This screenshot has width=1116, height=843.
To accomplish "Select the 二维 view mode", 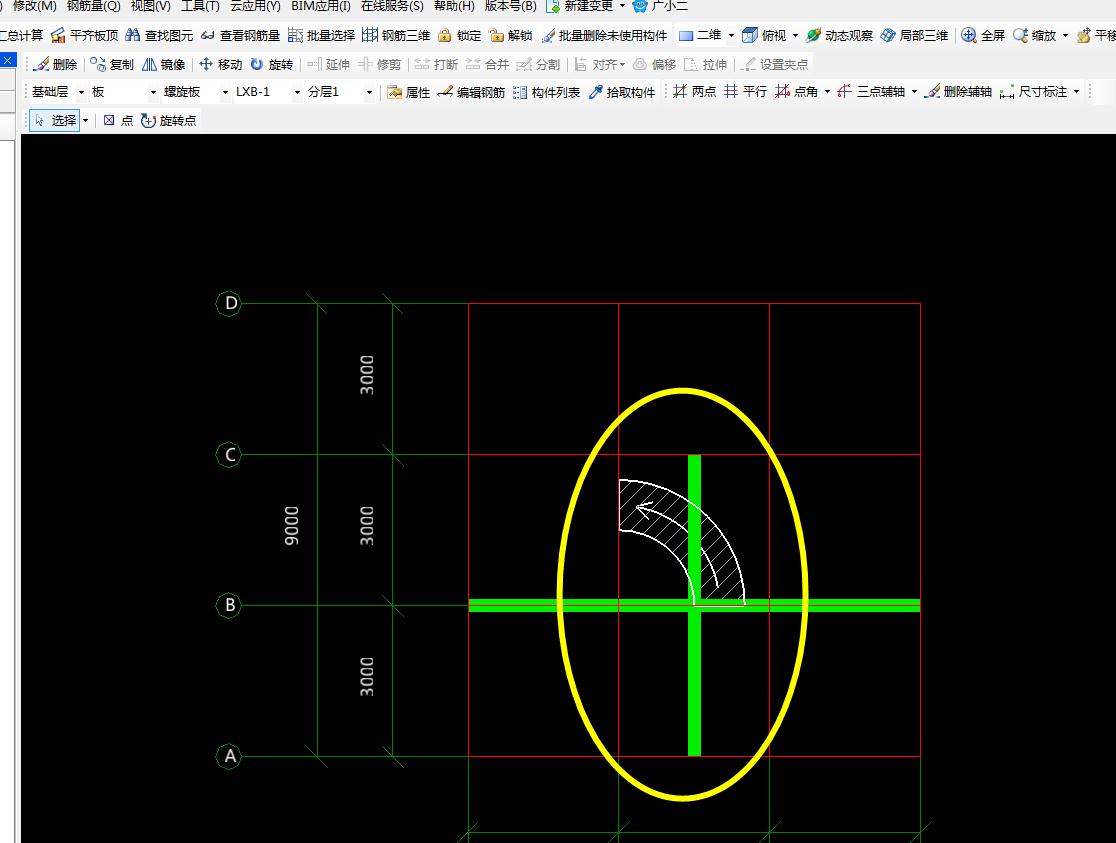I will click(700, 35).
